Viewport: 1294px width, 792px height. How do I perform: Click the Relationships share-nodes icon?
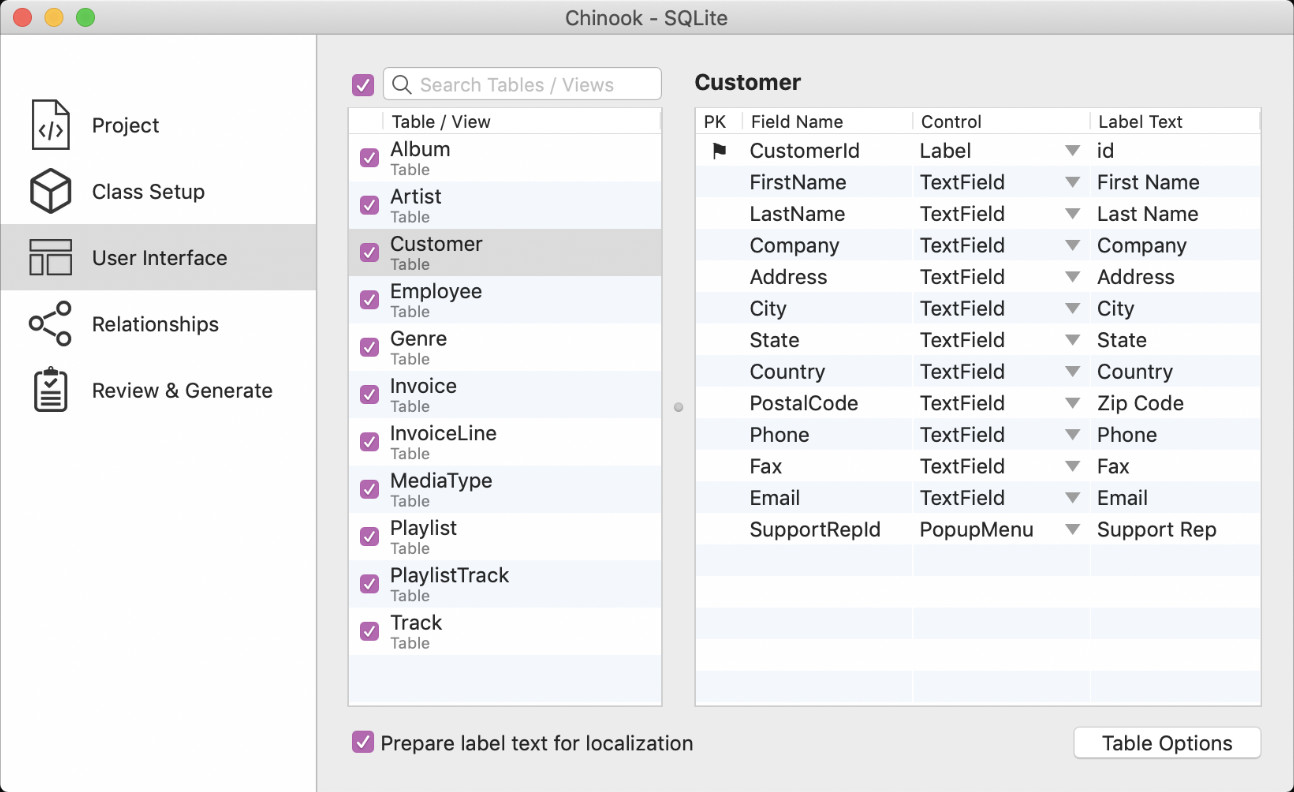[50, 324]
